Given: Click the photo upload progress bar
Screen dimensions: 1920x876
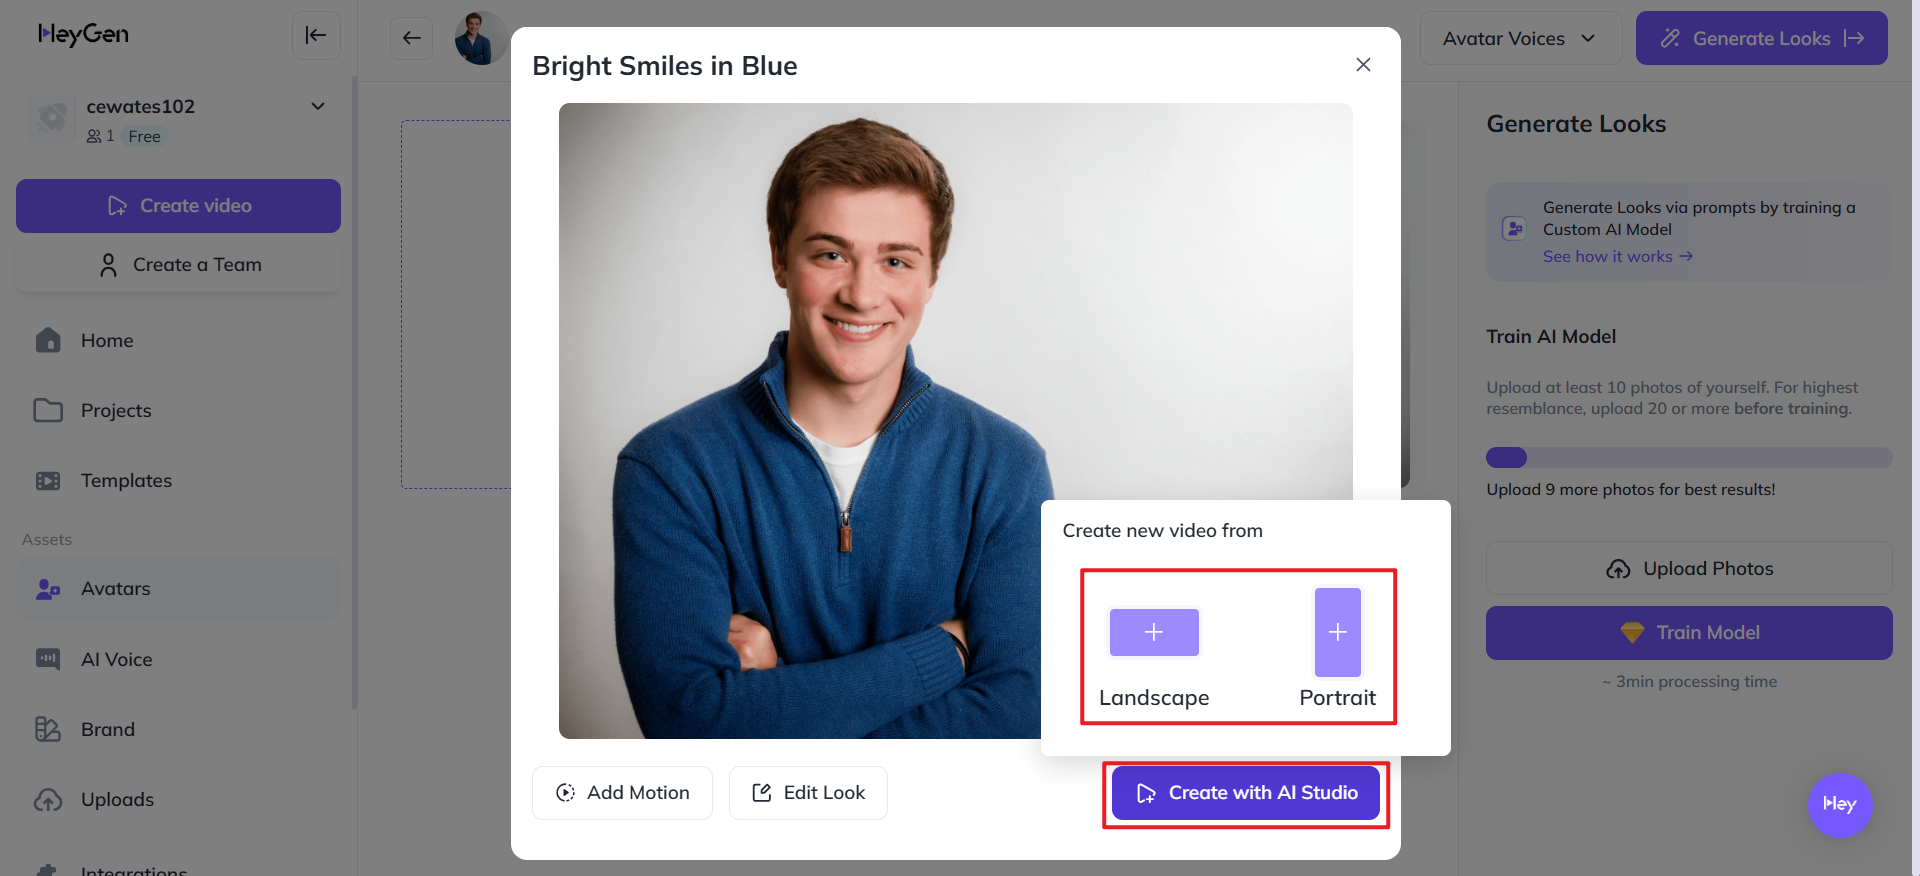Looking at the screenshot, I should [x=1688, y=458].
